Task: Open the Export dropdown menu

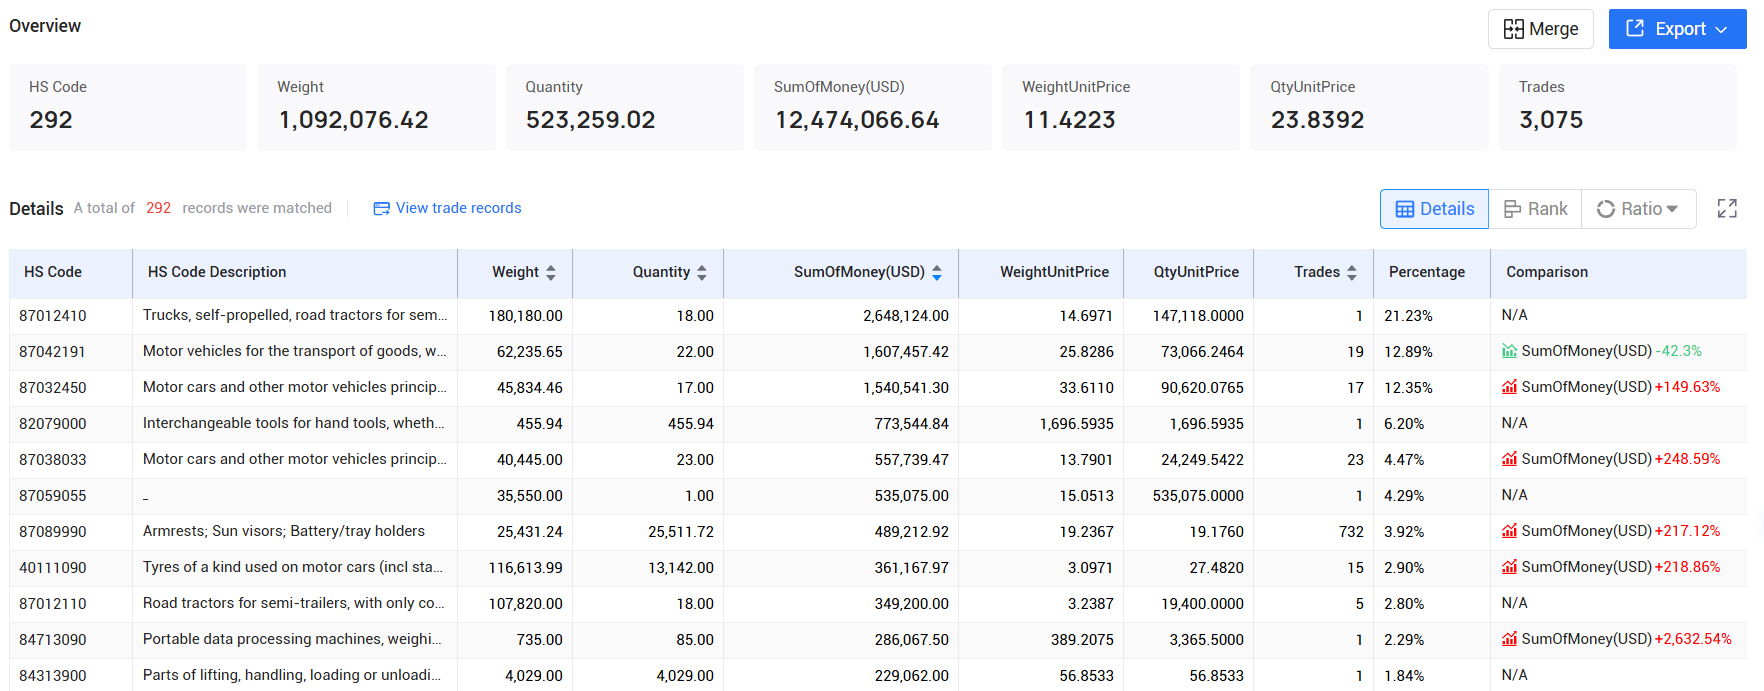Action: tap(1677, 29)
